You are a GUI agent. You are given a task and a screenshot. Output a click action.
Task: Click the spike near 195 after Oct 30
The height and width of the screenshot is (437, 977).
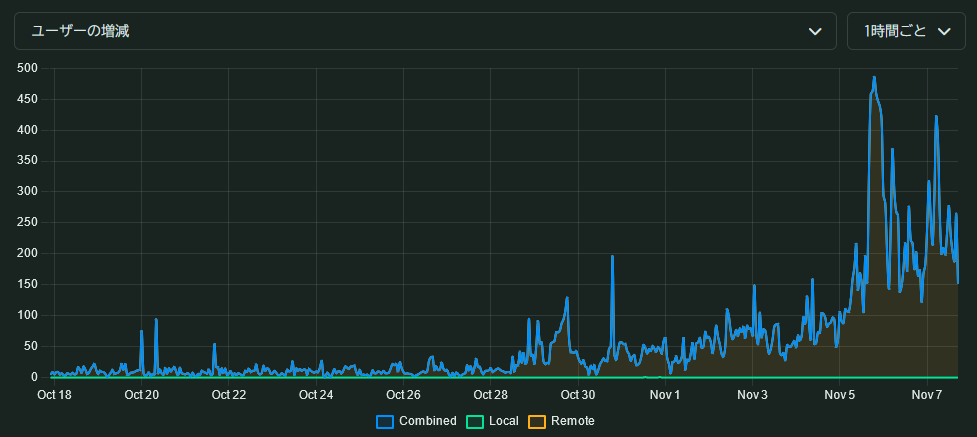pyautogui.click(x=612, y=257)
